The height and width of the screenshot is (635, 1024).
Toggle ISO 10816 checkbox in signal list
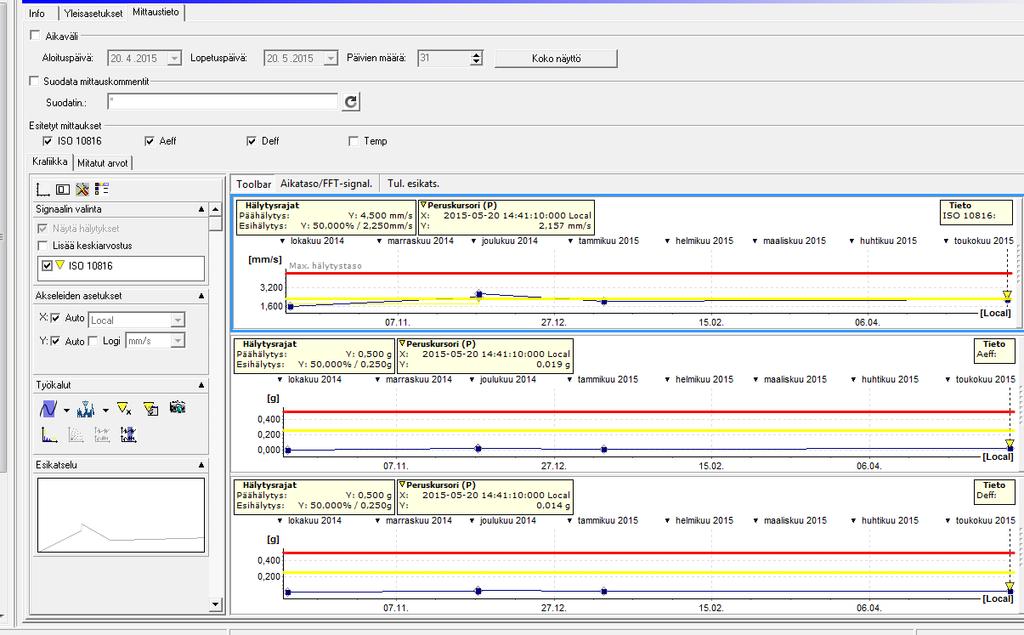[47, 266]
